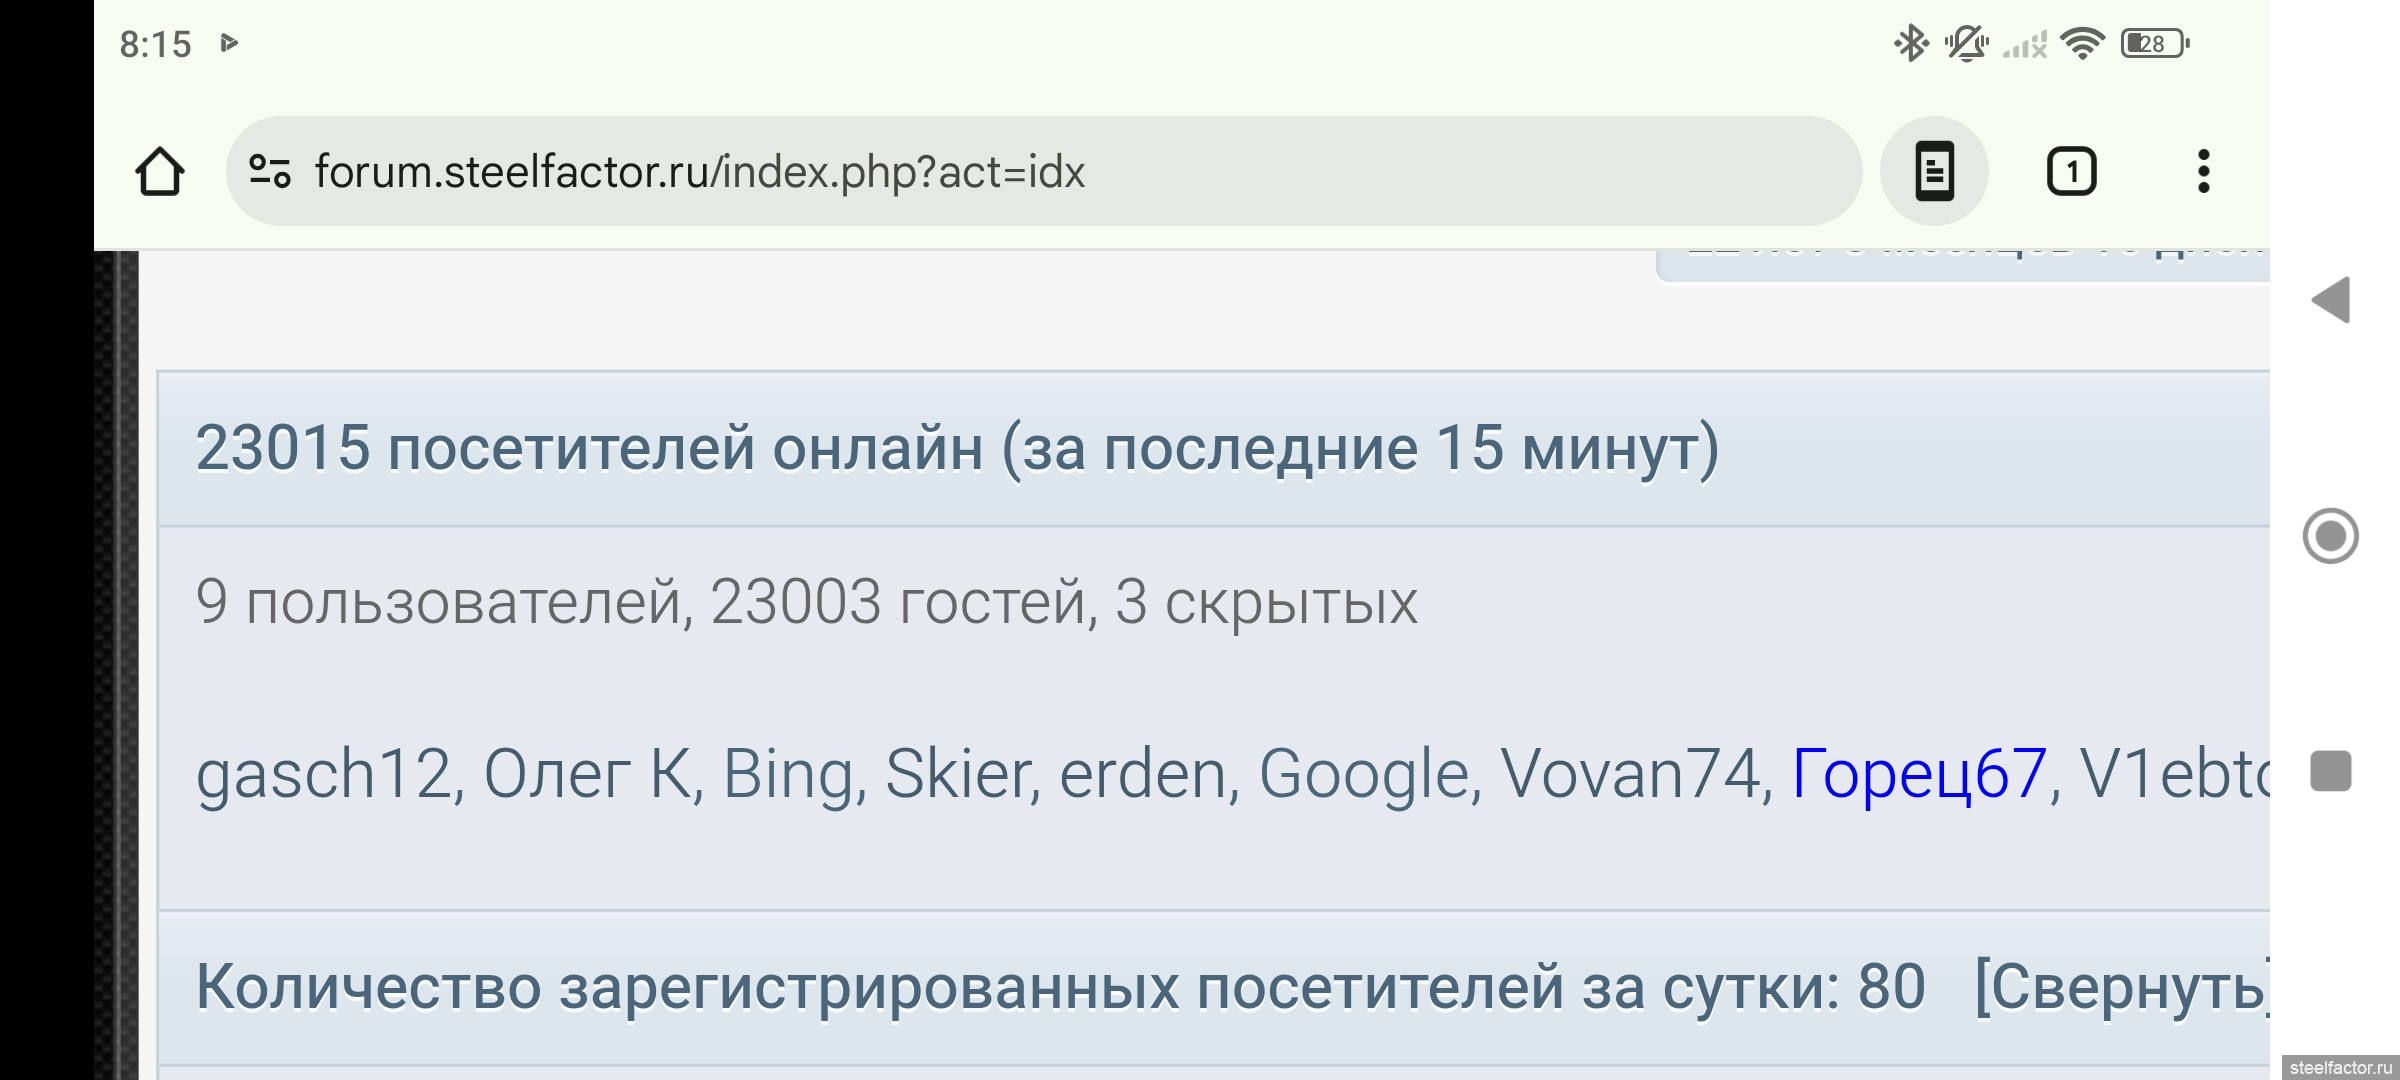The width and height of the screenshot is (2400, 1080).
Task: Open site information icon in address bar
Action: pos(270,172)
